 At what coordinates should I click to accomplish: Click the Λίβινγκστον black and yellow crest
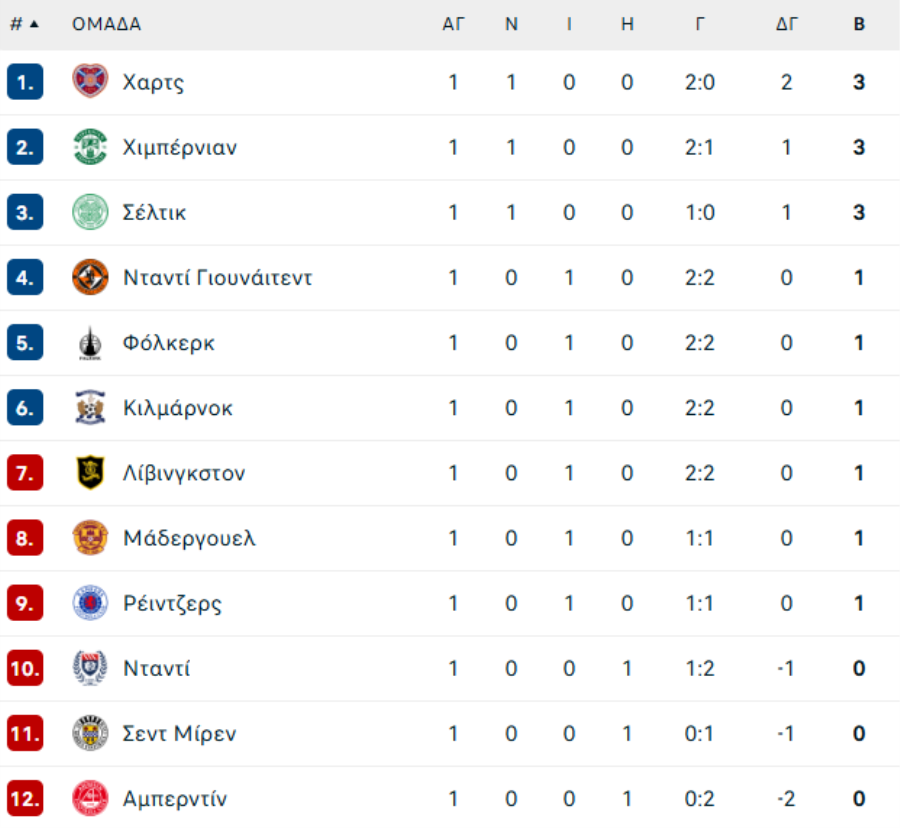pyautogui.click(x=90, y=473)
